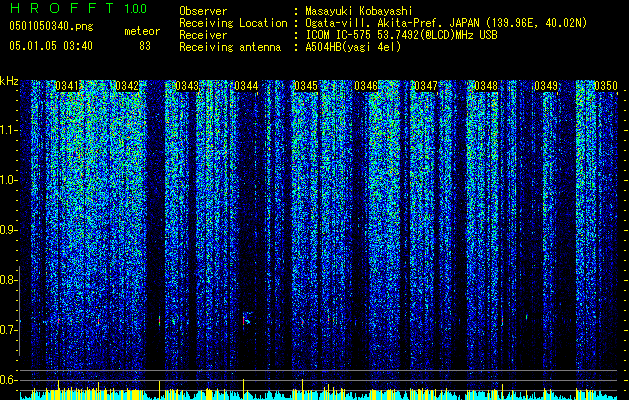
Task: Click the date stamp 05.01.05 03:40
Action: 51,46
